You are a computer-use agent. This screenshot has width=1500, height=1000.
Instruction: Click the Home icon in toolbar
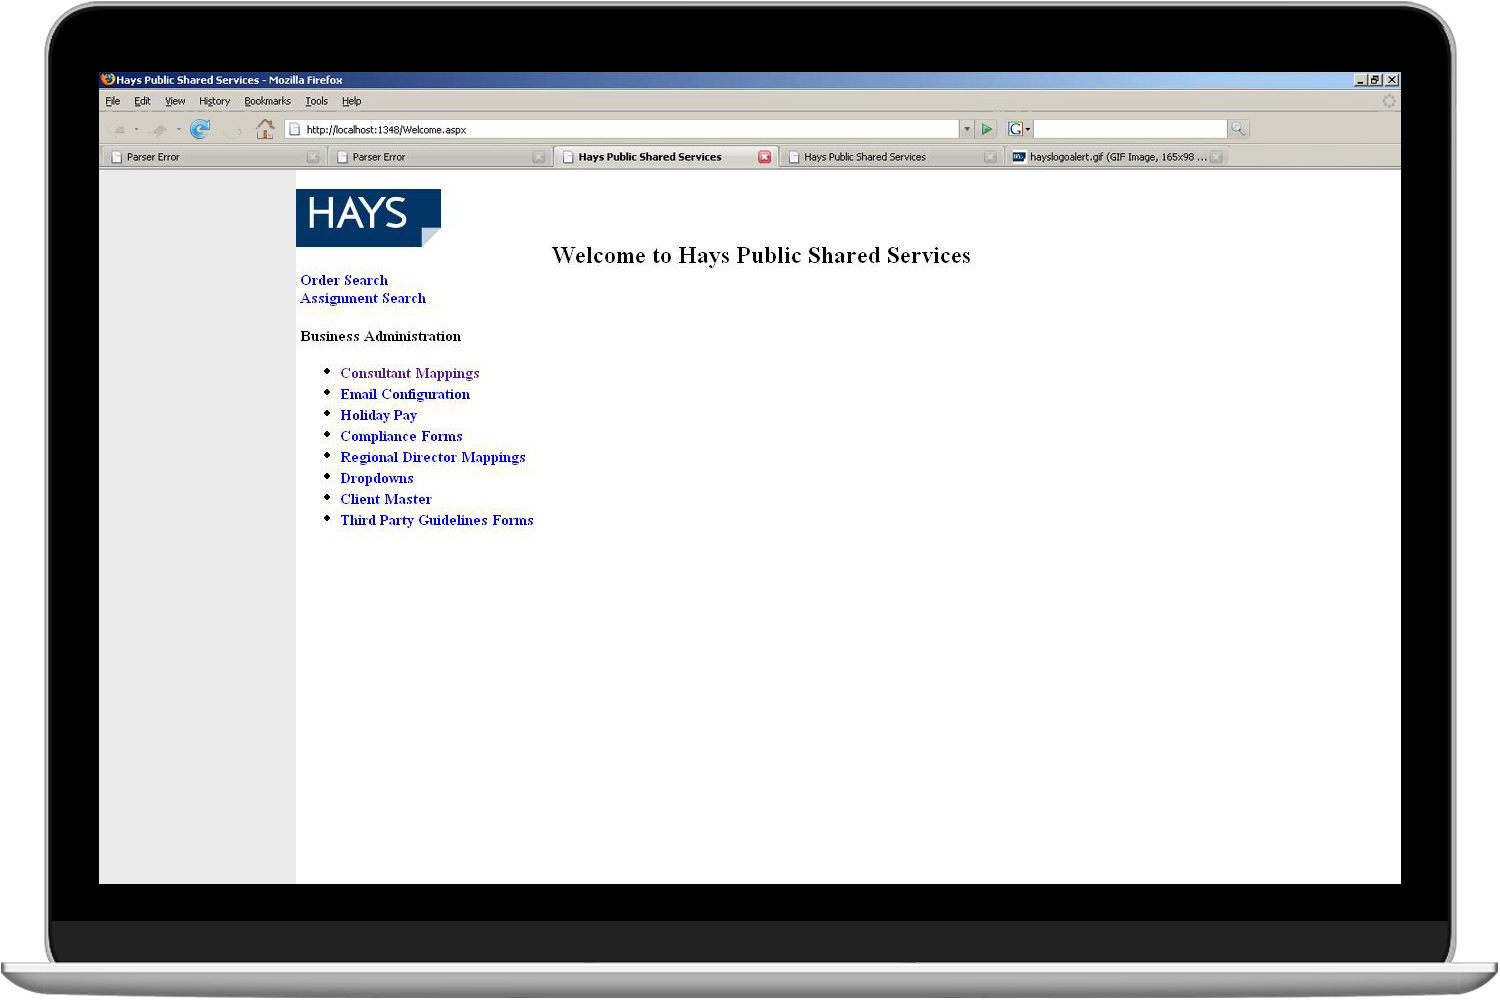[x=265, y=129]
